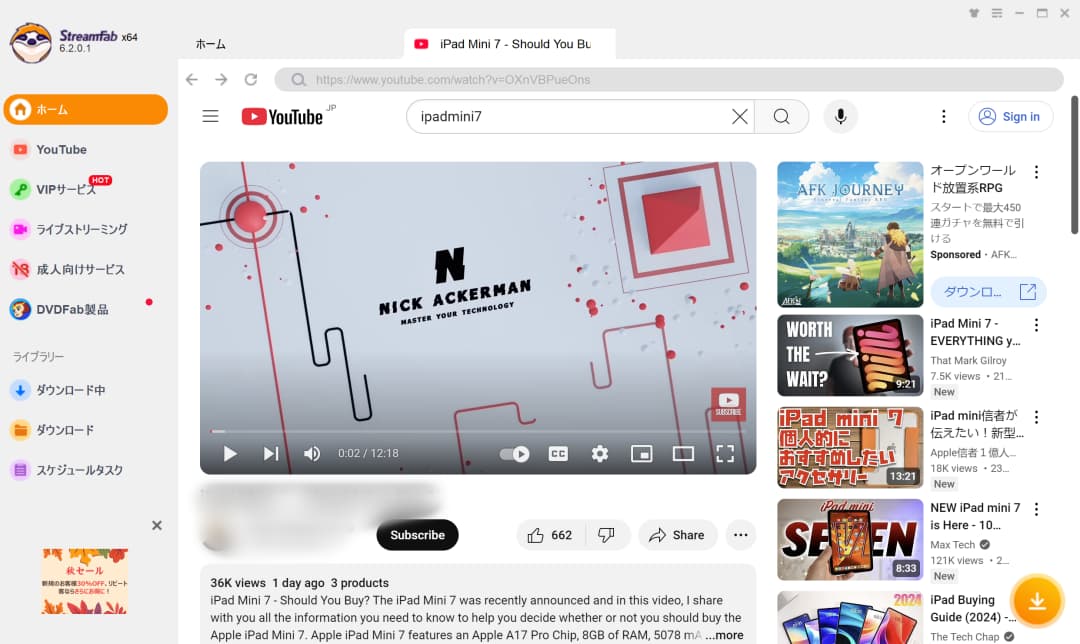The height and width of the screenshot is (644, 1080).
Task: Go back in the browser
Action: 191,80
